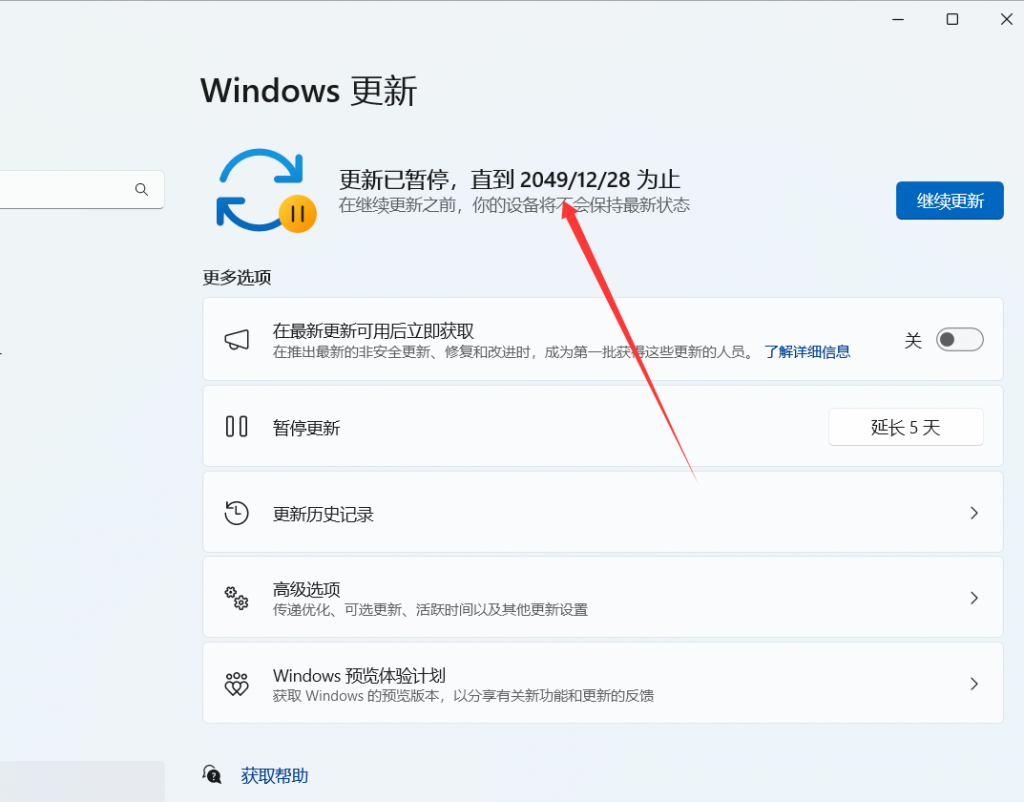The image size is (1024, 802).
Task: Expand 更新历史记录 via its chevron
Action: click(973, 512)
